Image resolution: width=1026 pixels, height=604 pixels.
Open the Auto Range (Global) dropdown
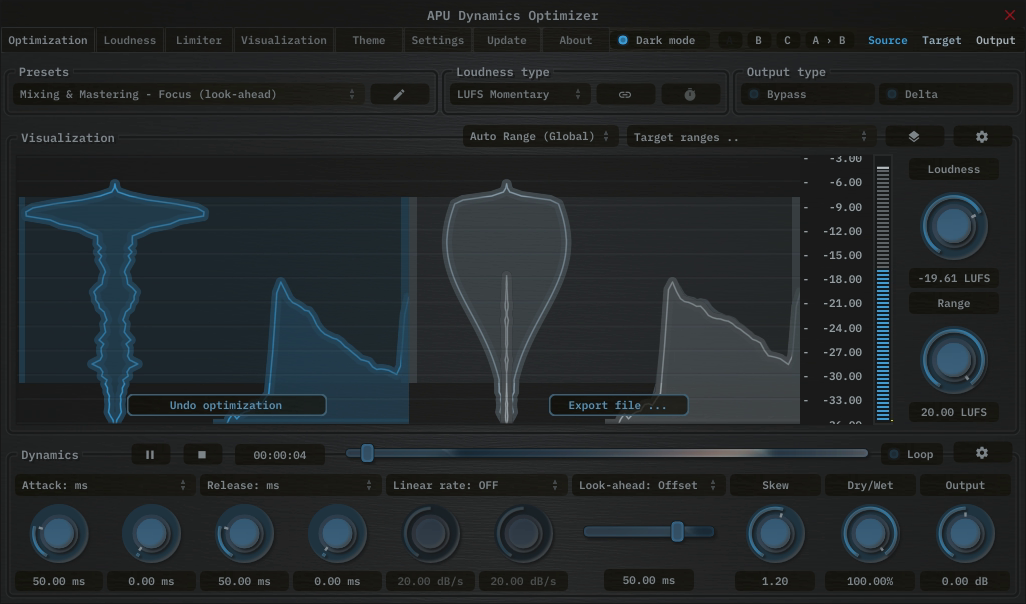click(540, 136)
